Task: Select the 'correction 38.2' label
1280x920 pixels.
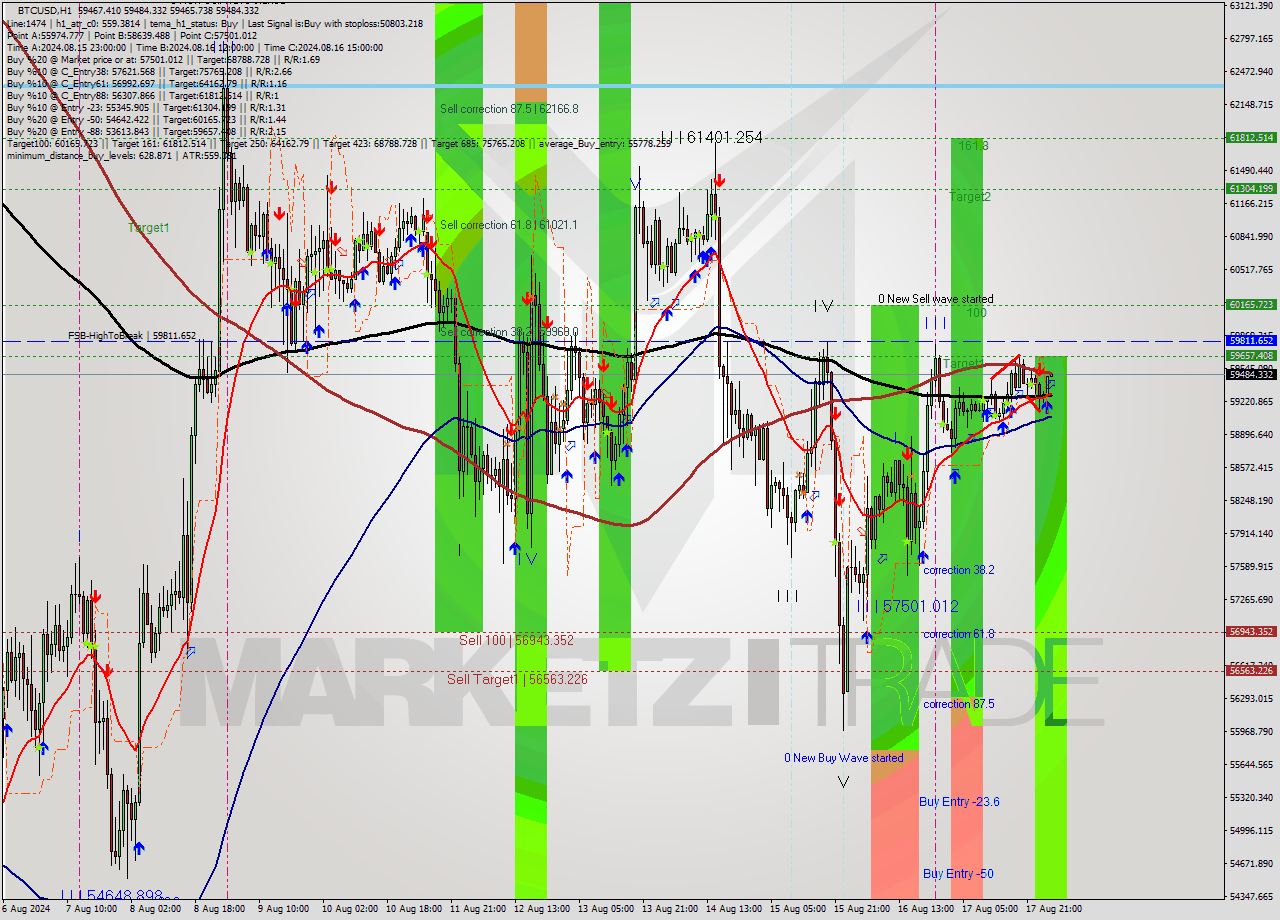Action: coord(959,570)
